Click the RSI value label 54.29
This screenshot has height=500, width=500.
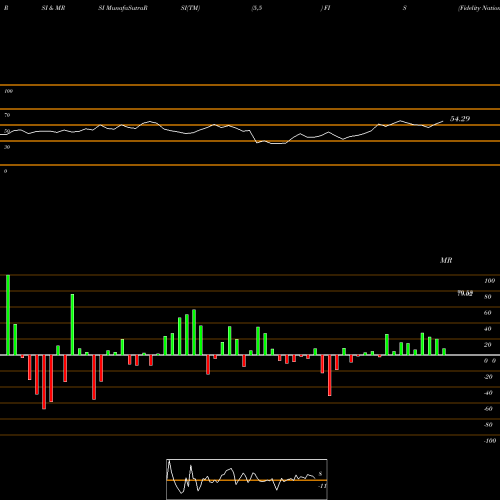click(x=460, y=119)
